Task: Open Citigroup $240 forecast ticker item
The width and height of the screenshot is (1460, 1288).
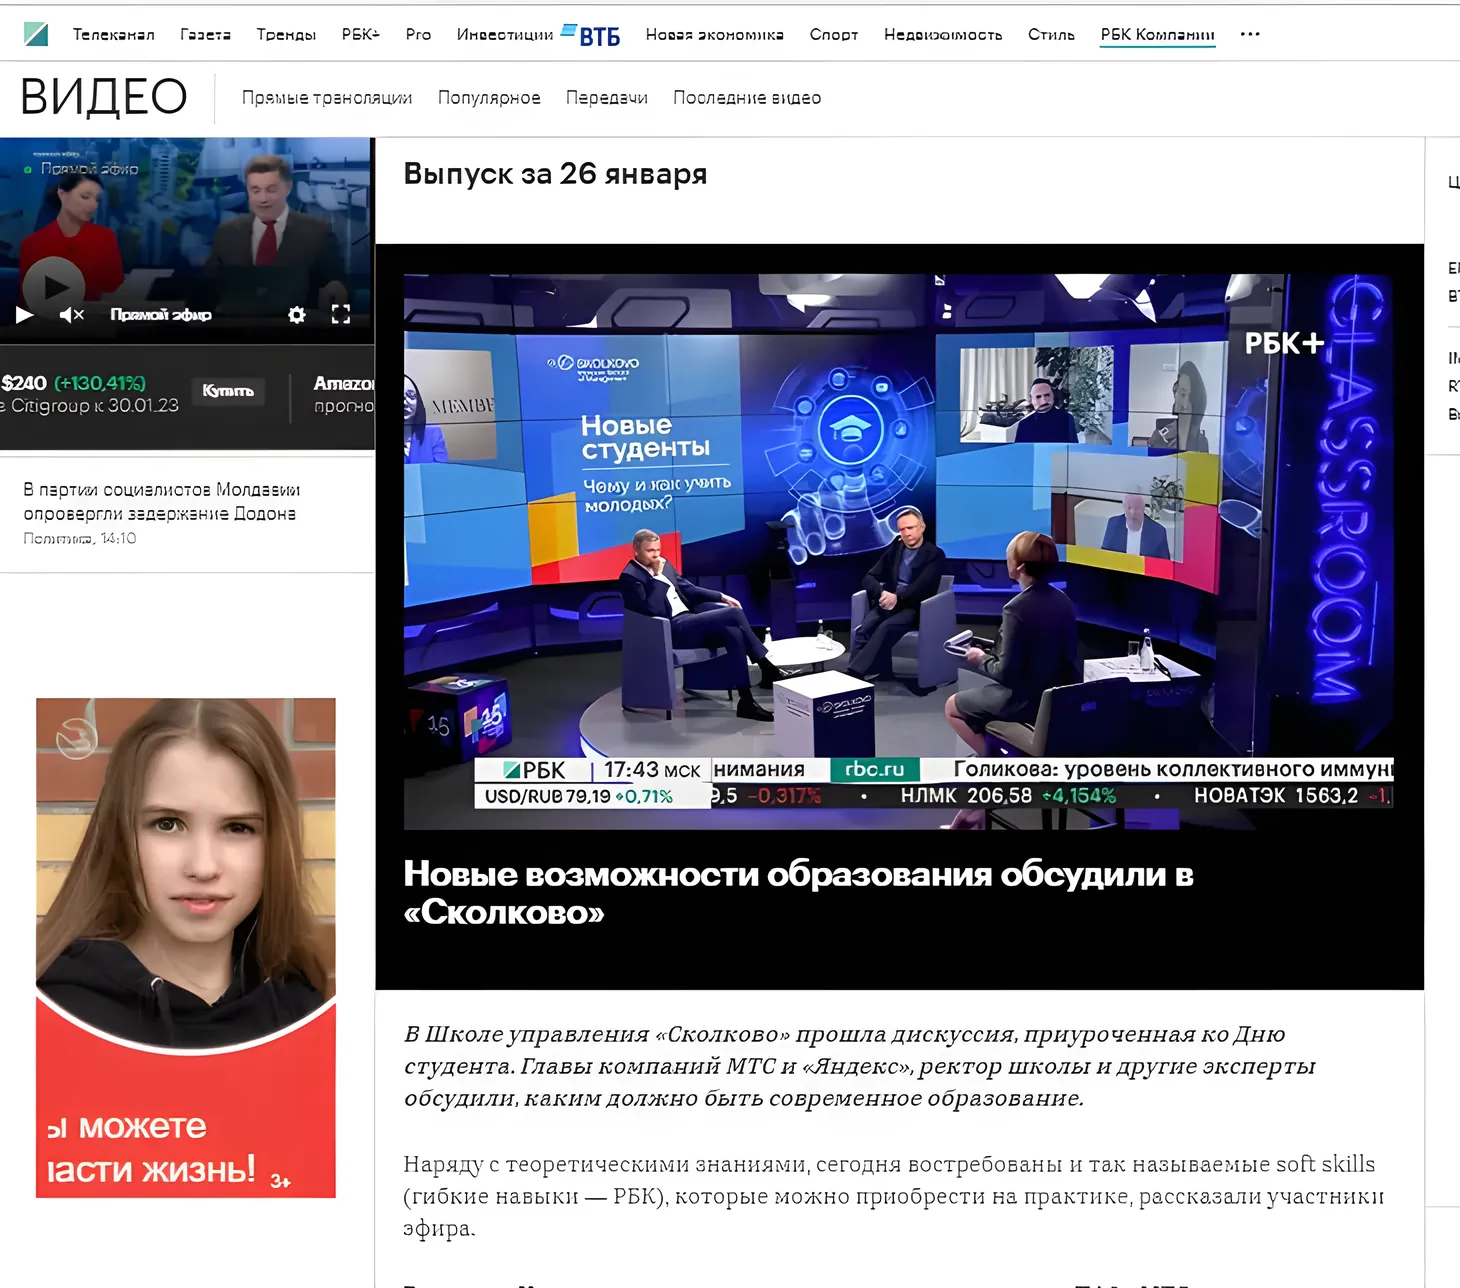Action: tap(90, 394)
